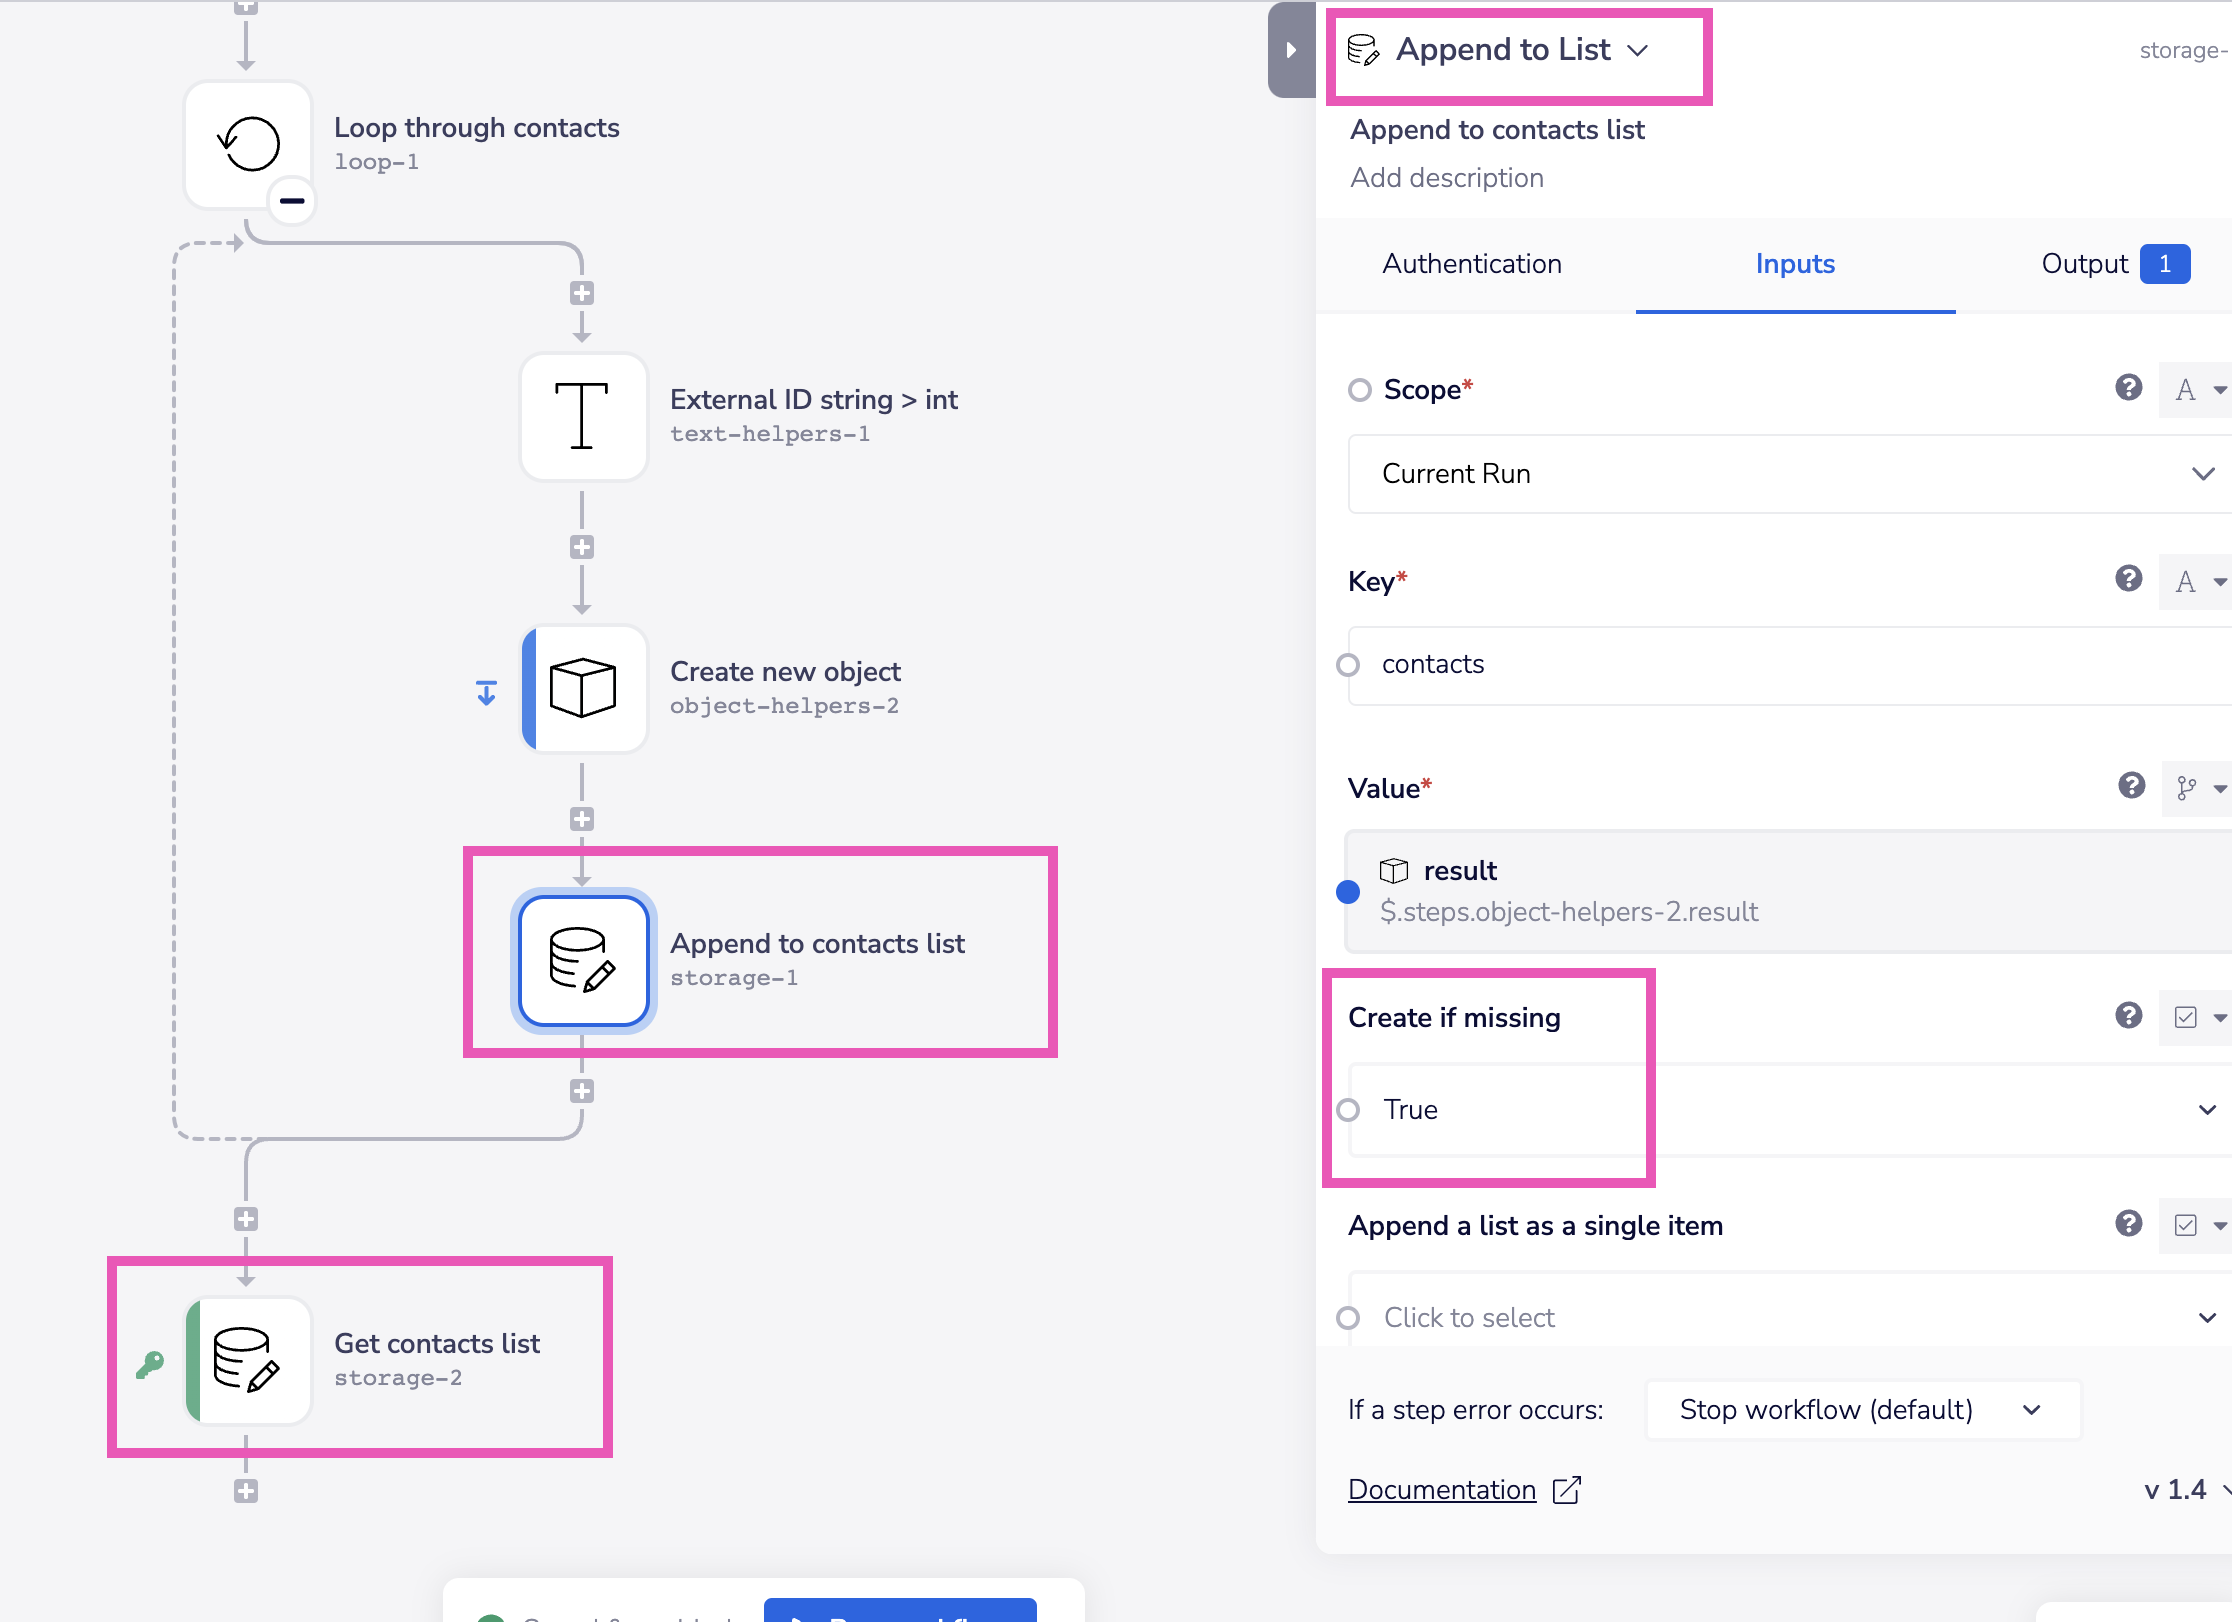Image resolution: width=2232 pixels, height=1622 pixels.
Task: Toggle the Scope radio button
Action: pos(1359,390)
